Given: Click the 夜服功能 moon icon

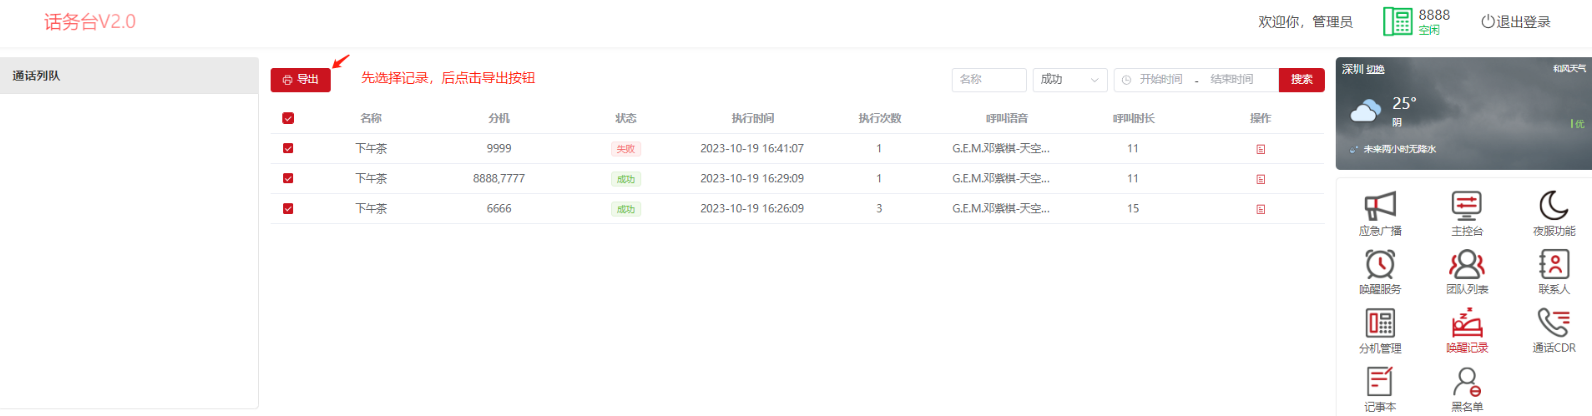Looking at the screenshot, I should coord(1553,207).
